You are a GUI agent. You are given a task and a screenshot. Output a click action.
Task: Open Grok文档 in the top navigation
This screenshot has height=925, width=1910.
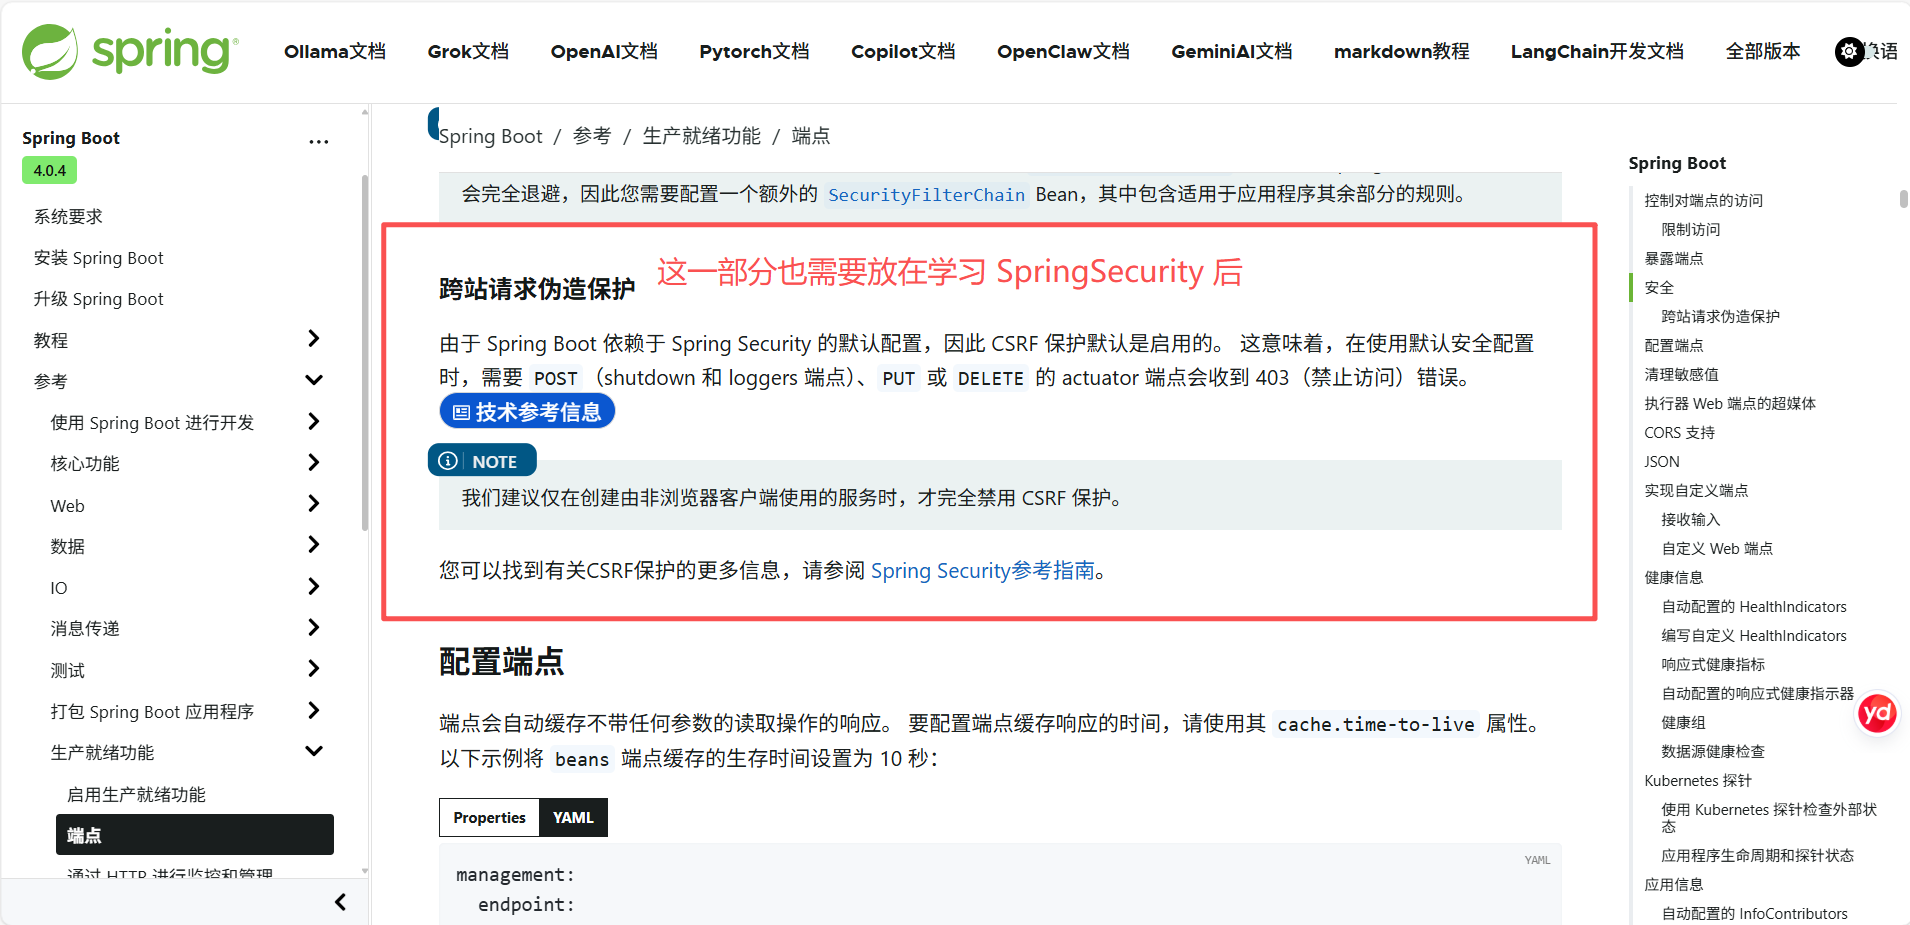tap(468, 51)
